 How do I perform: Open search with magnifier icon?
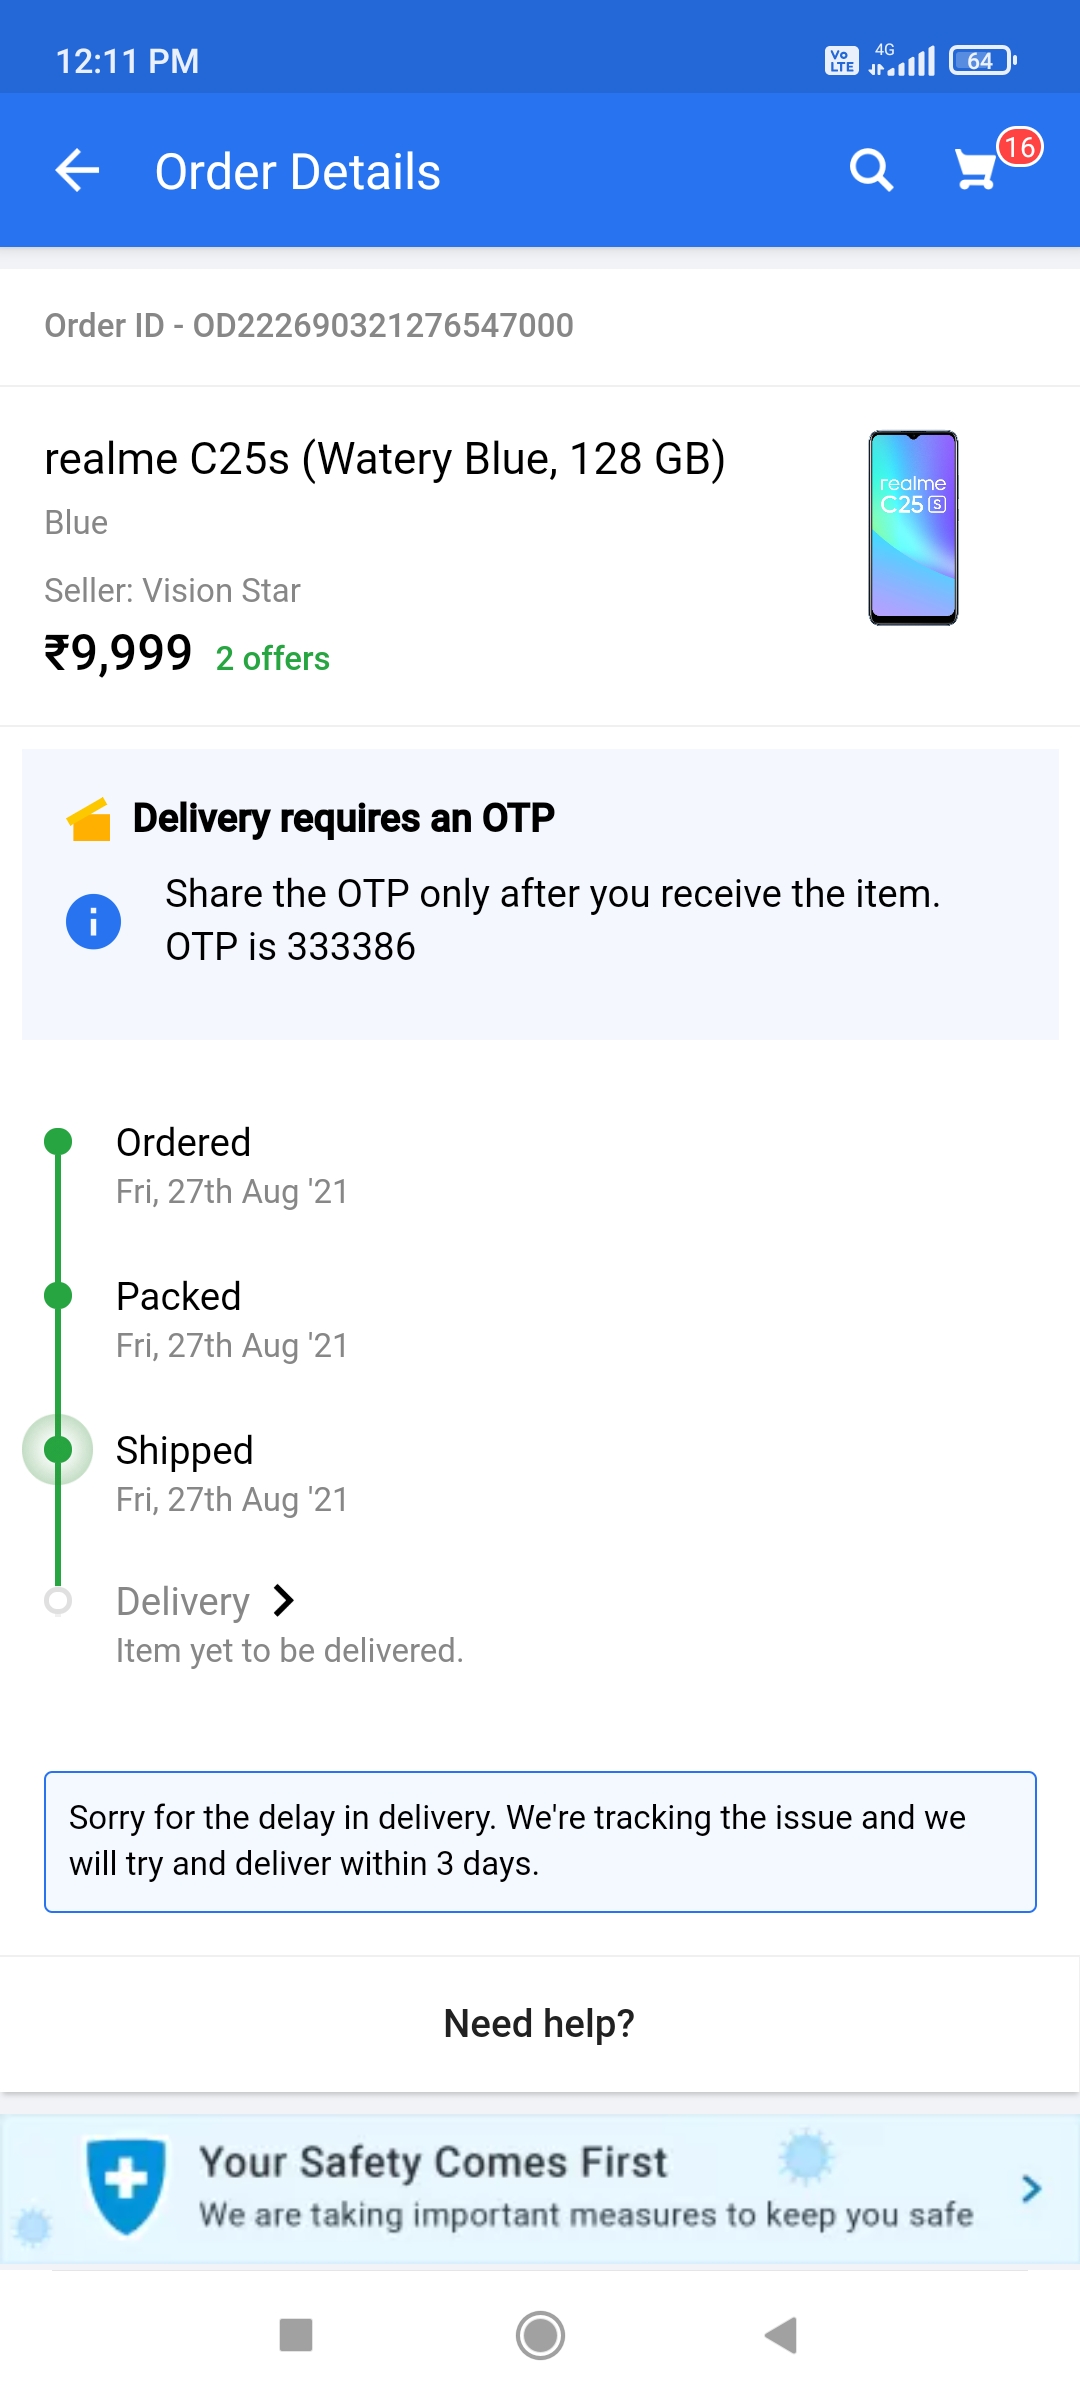pos(871,171)
